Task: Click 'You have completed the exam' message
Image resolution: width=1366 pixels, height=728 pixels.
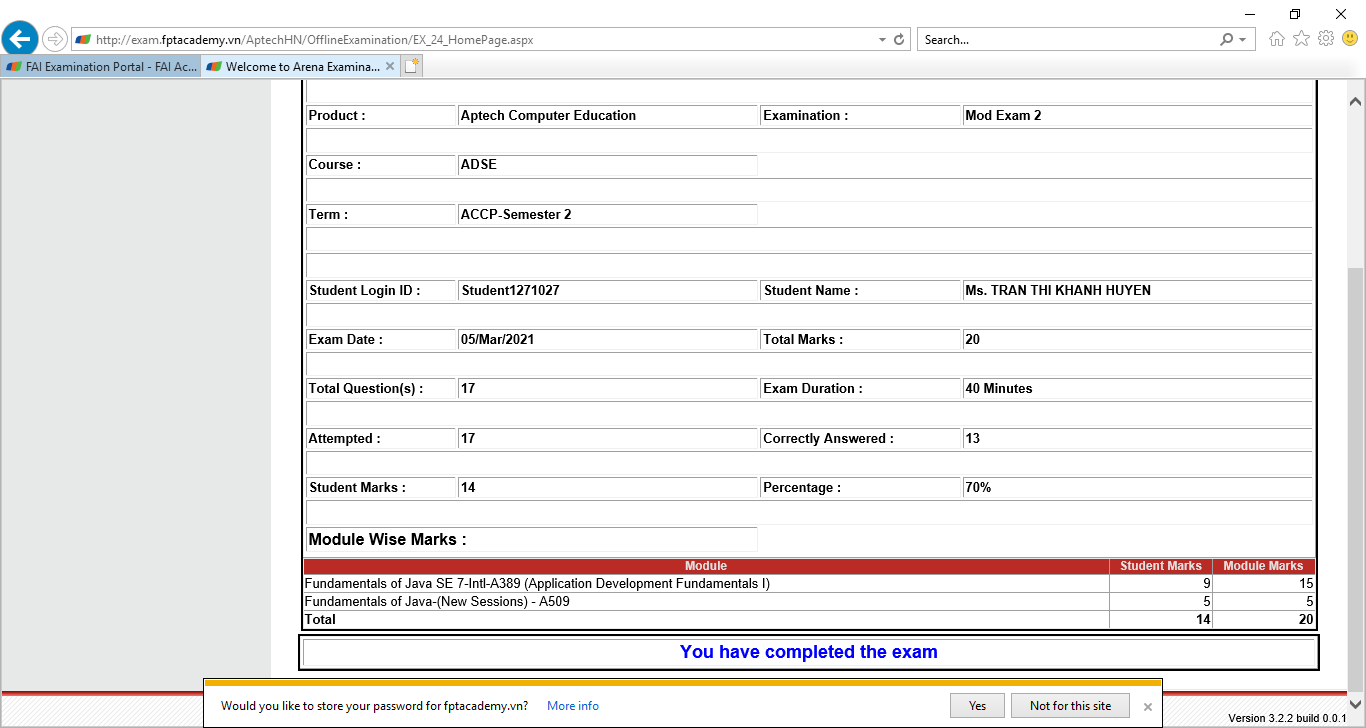Action: click(809, 652)
